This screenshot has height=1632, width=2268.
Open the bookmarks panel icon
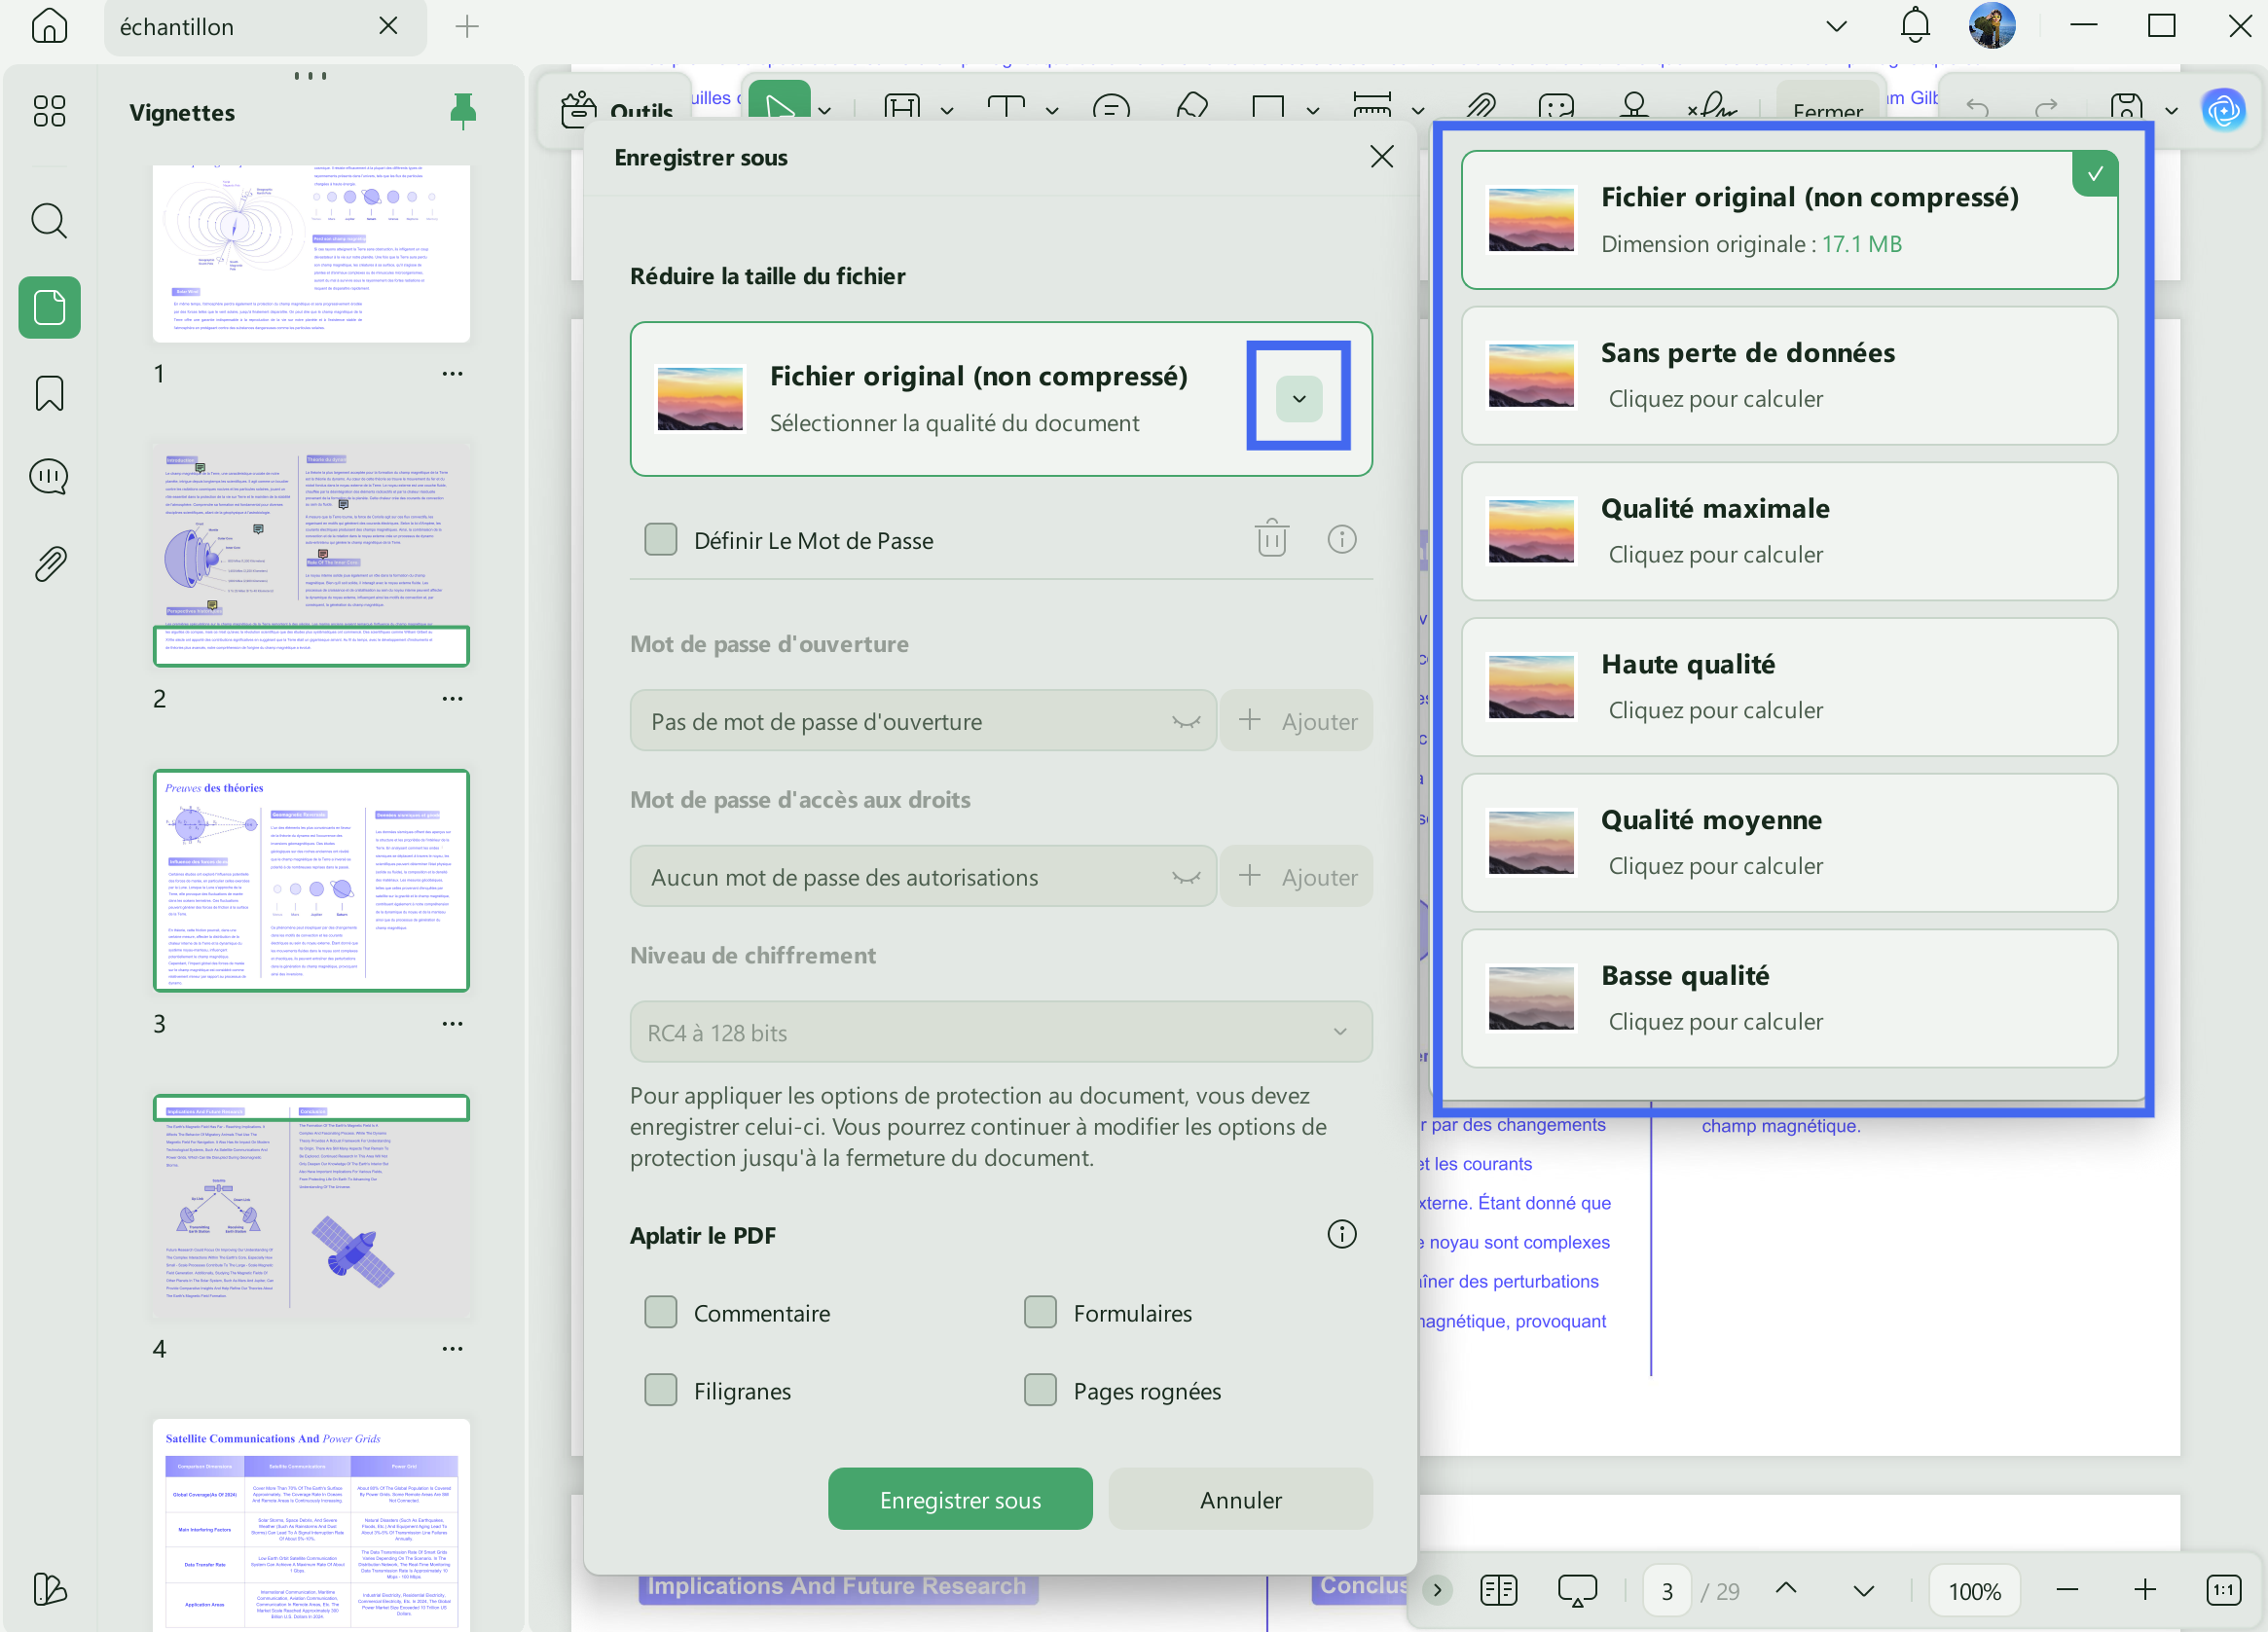[49, 393]
